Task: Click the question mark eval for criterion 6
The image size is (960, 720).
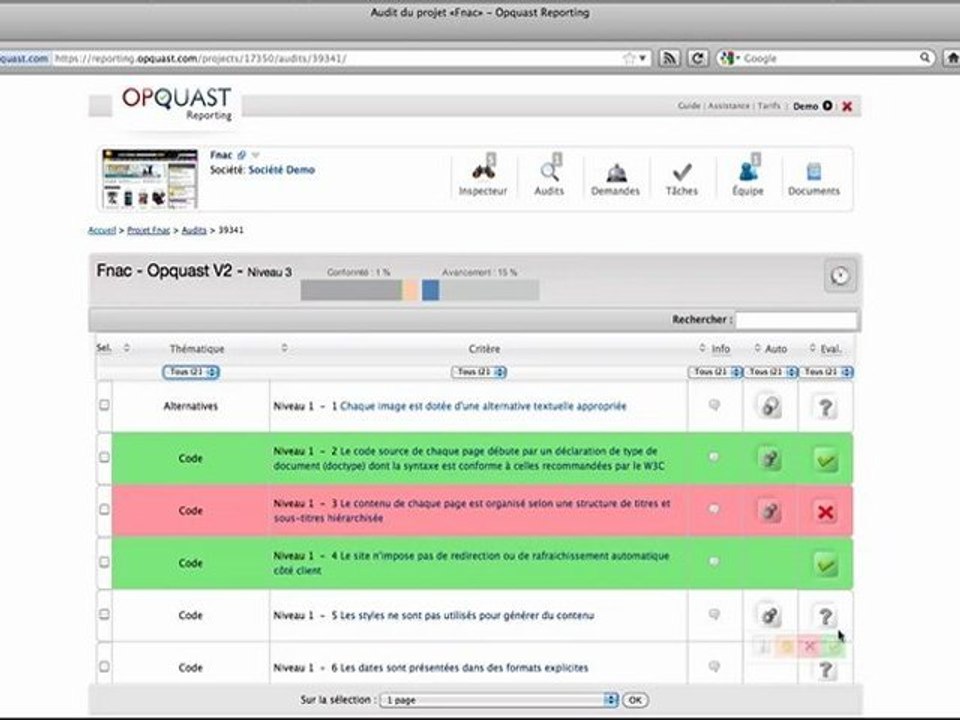Action: click(825, 669)
